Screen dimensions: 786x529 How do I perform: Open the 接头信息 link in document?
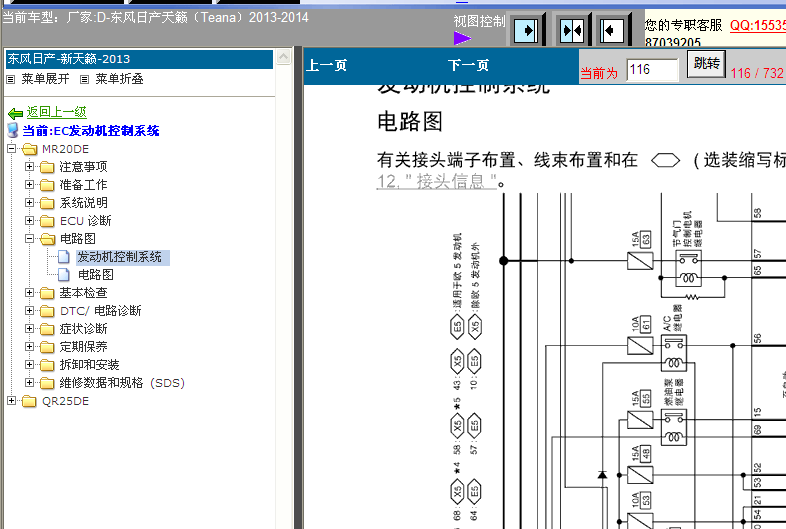(x=437, y=182)
